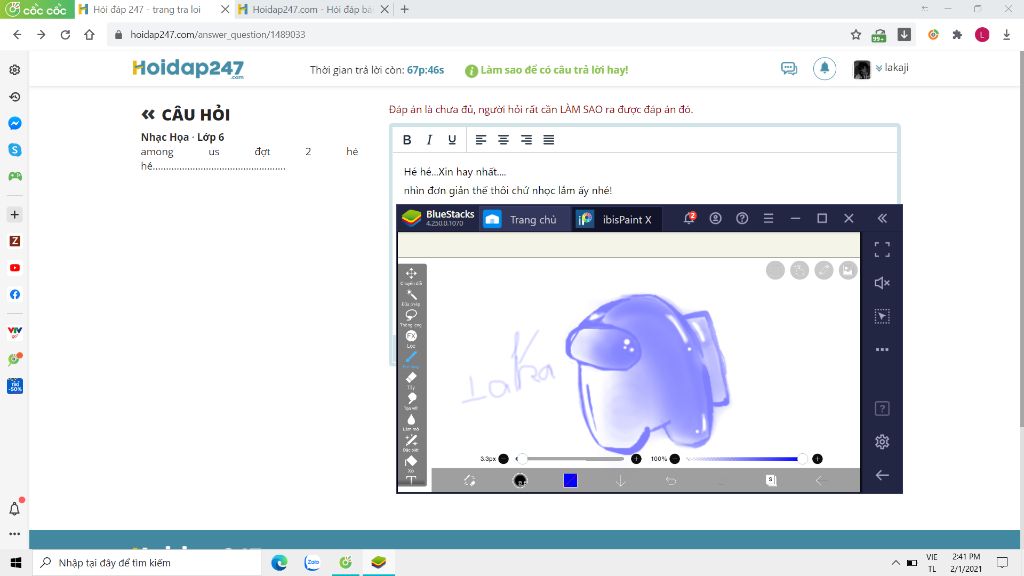
Task: Open Facebook in the Coc Coc sidebar
Action: click(x=14, y=295)
